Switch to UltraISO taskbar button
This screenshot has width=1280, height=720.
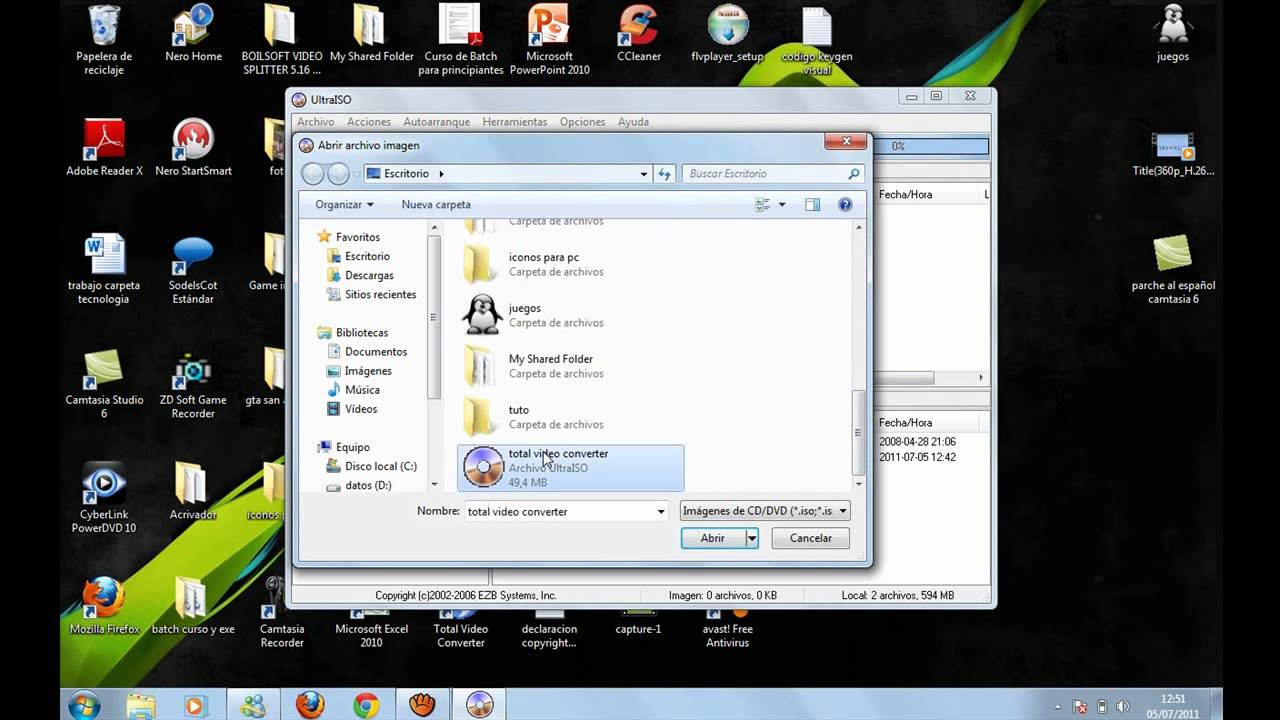pos(479,705)
